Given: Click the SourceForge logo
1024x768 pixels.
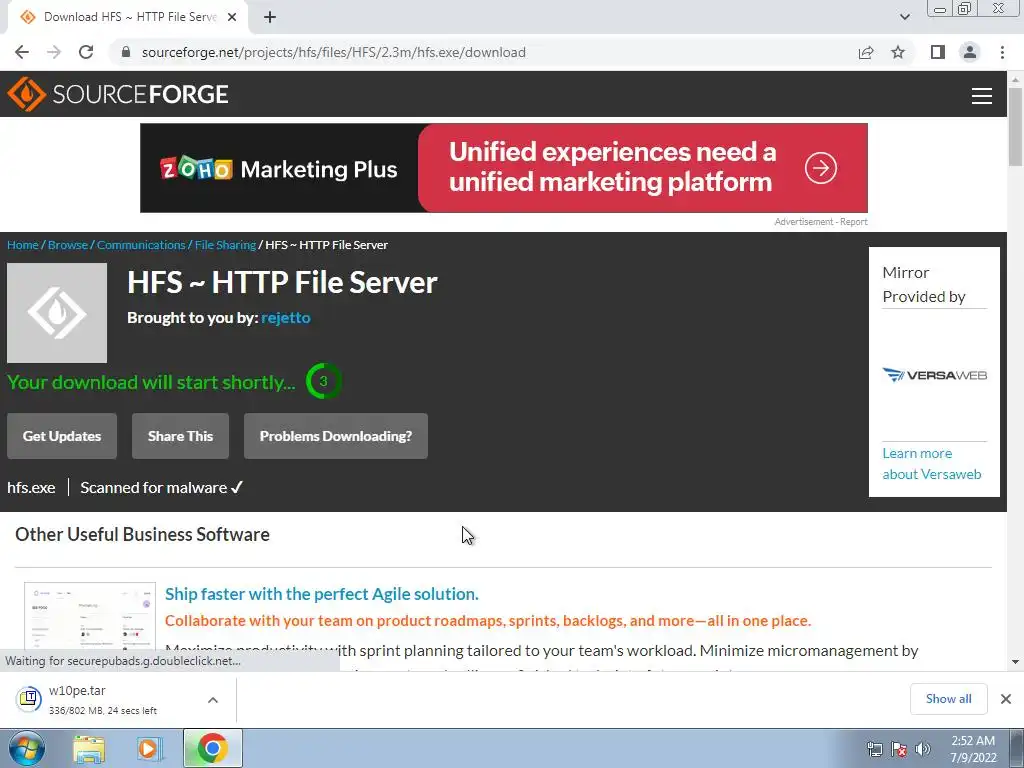Looking at the screenshot, I should coord(118,94).
